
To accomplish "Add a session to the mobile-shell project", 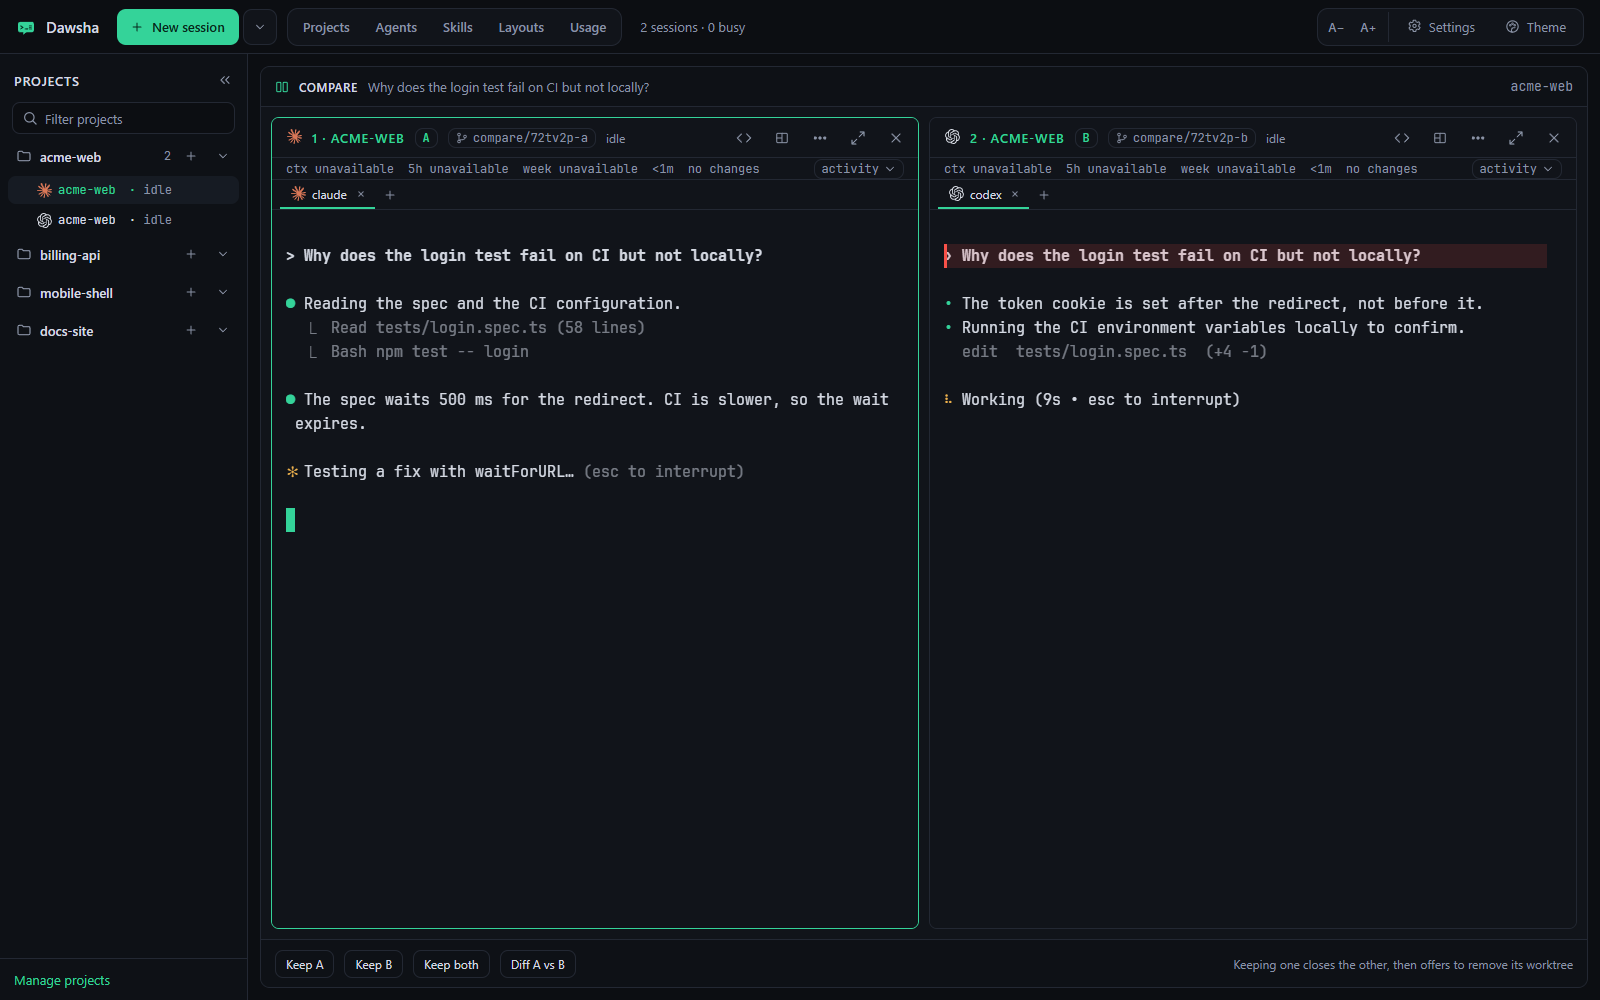I will coord(191,292).
